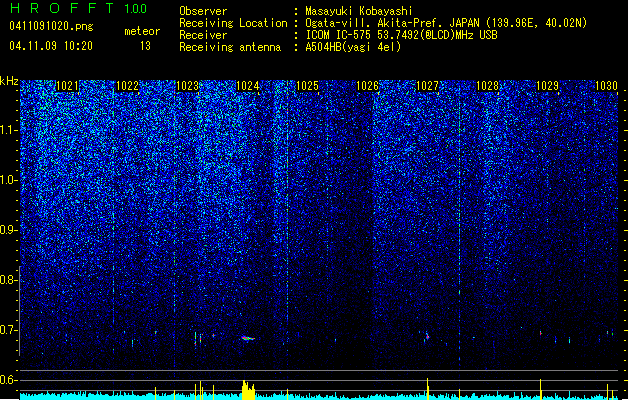Click the Observer name Masayuki Kobayashi
The height and width of the screenshot is (400, 629).
358,11
